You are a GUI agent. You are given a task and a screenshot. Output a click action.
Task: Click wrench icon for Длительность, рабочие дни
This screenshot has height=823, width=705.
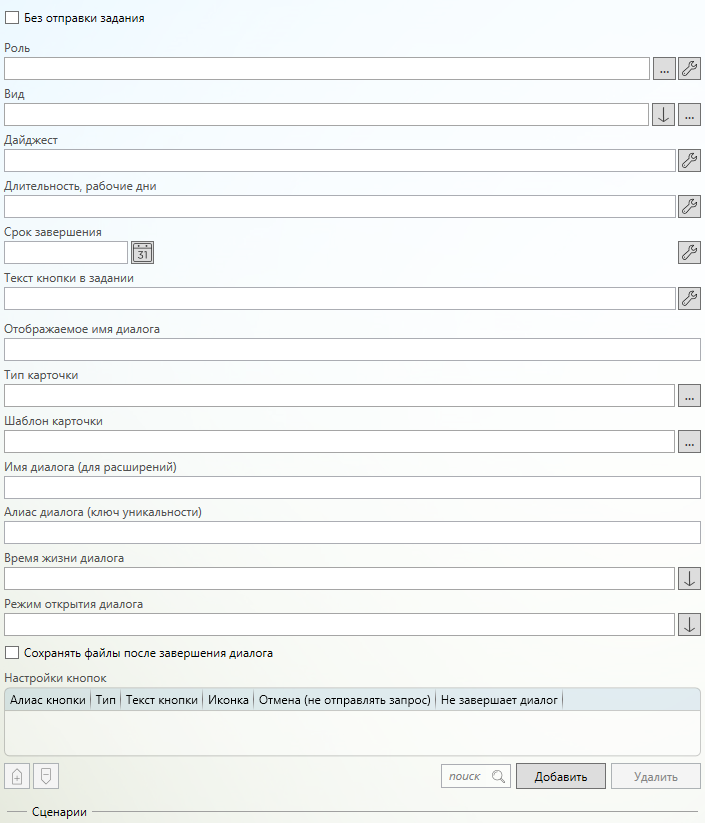tap(689, 206)
